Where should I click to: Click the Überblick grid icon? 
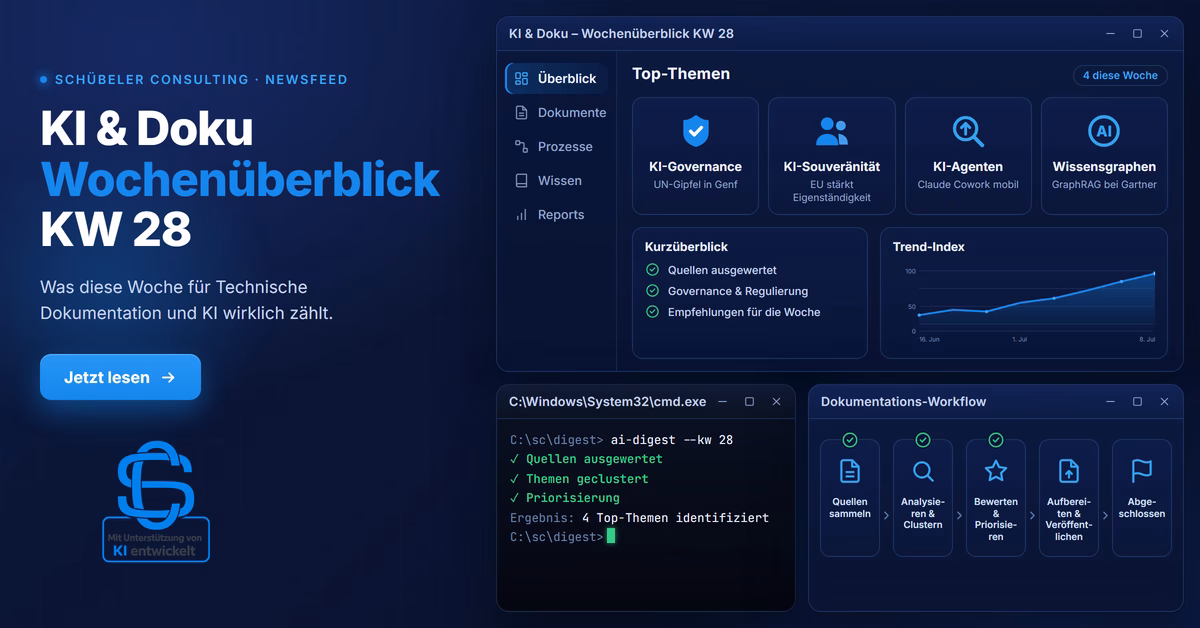click(x=521, y=78)
